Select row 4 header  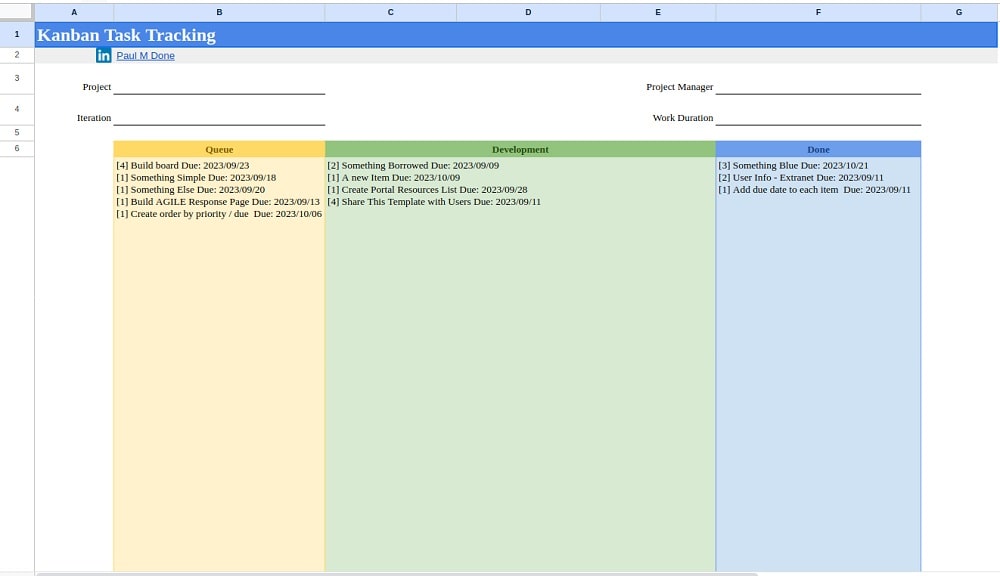pos(17,109)
